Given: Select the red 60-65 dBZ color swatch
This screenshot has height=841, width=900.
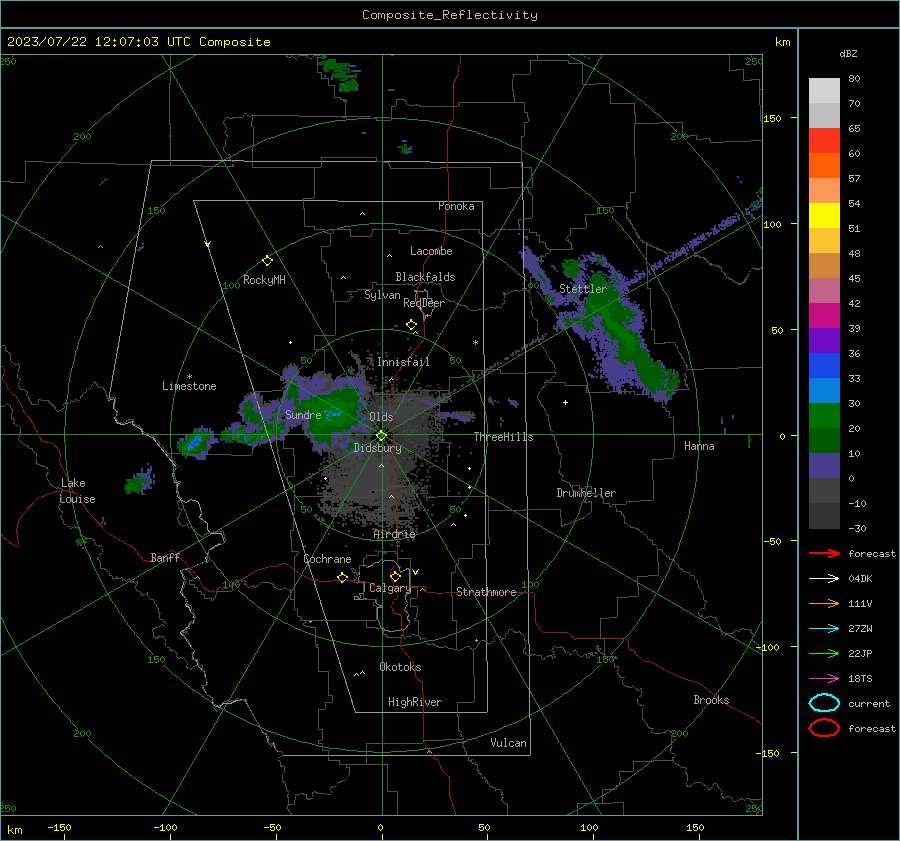Looking at the screenshot, I should point(824,141).
